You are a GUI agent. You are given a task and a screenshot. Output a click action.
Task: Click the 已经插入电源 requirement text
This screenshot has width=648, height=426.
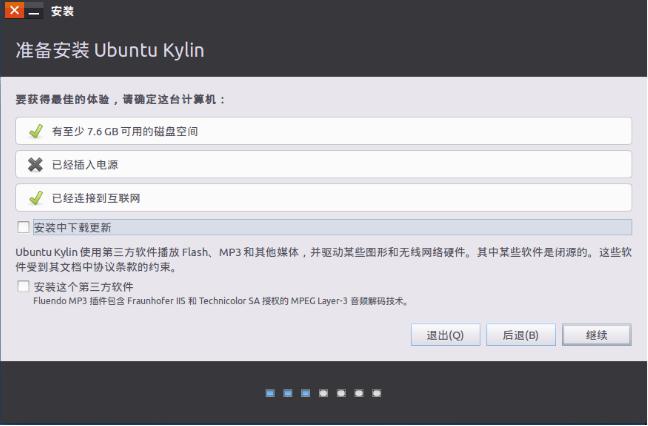[85, 165]
